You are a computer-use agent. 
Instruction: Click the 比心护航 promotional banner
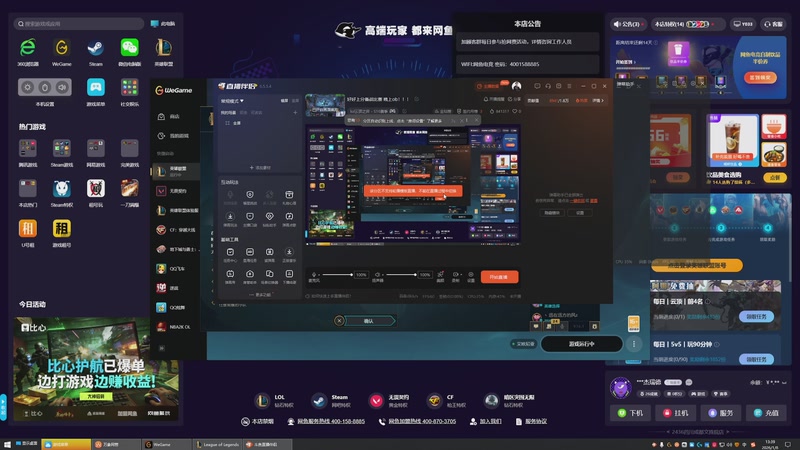tap(96, 369)
